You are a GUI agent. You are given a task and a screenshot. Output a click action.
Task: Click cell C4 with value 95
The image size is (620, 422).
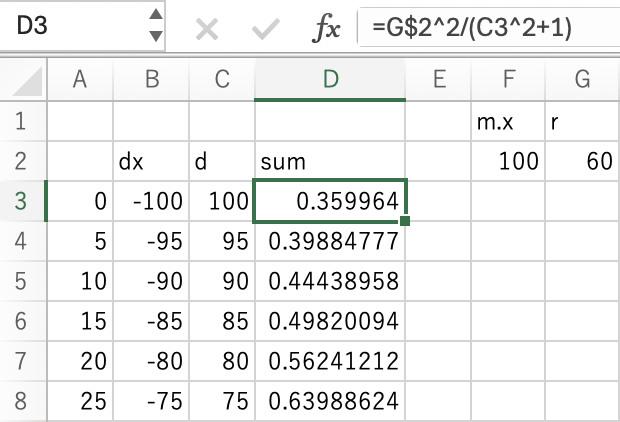[222, 241]
